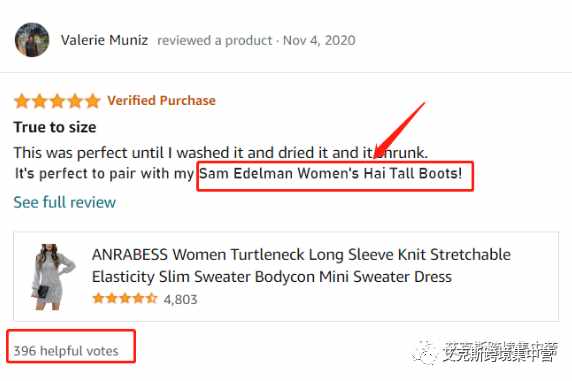The image size is (572, 381).
Task: Open the sweater dress product thumbnail
Action: pyautogui.click(x=52, y=277)
